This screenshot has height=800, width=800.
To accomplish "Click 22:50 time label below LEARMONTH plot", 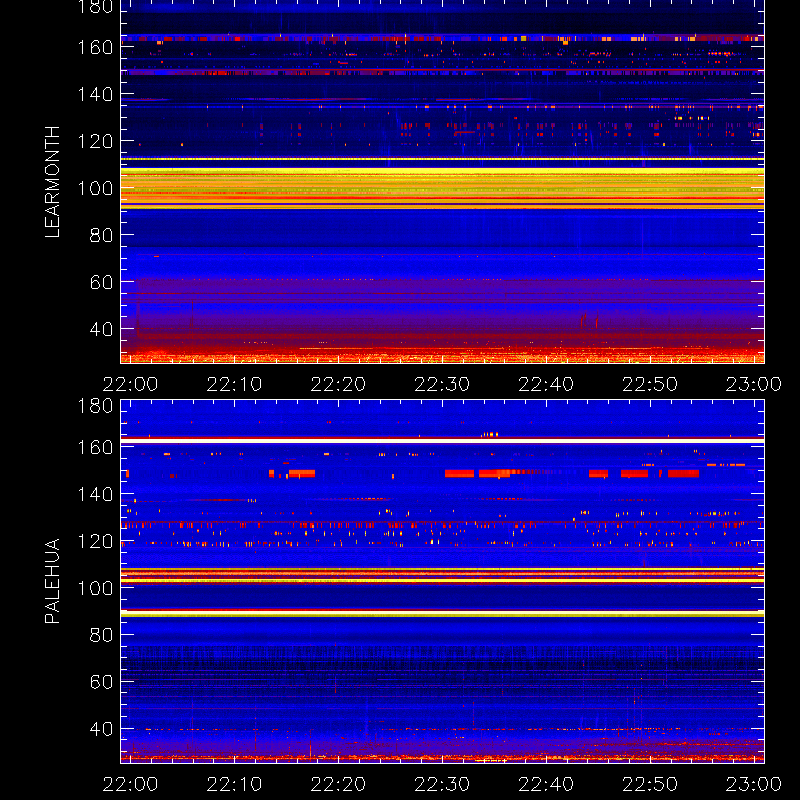I will [x=650, y=384].
